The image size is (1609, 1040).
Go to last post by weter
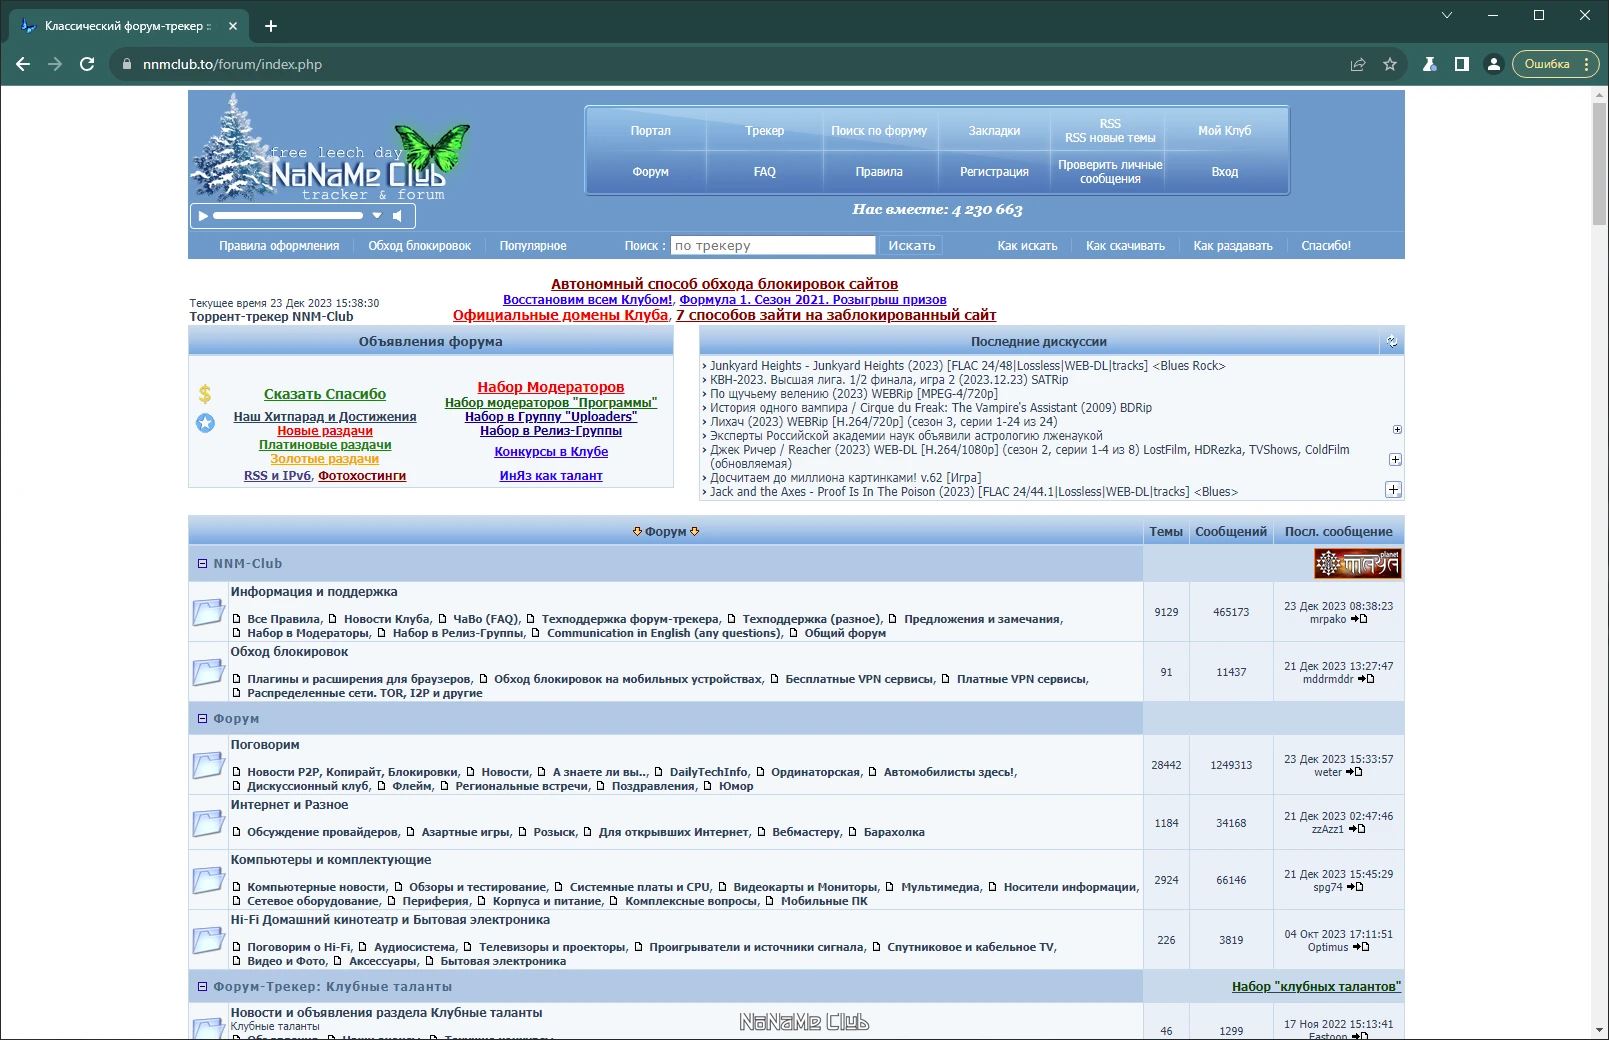click(x=1354, y=772)
